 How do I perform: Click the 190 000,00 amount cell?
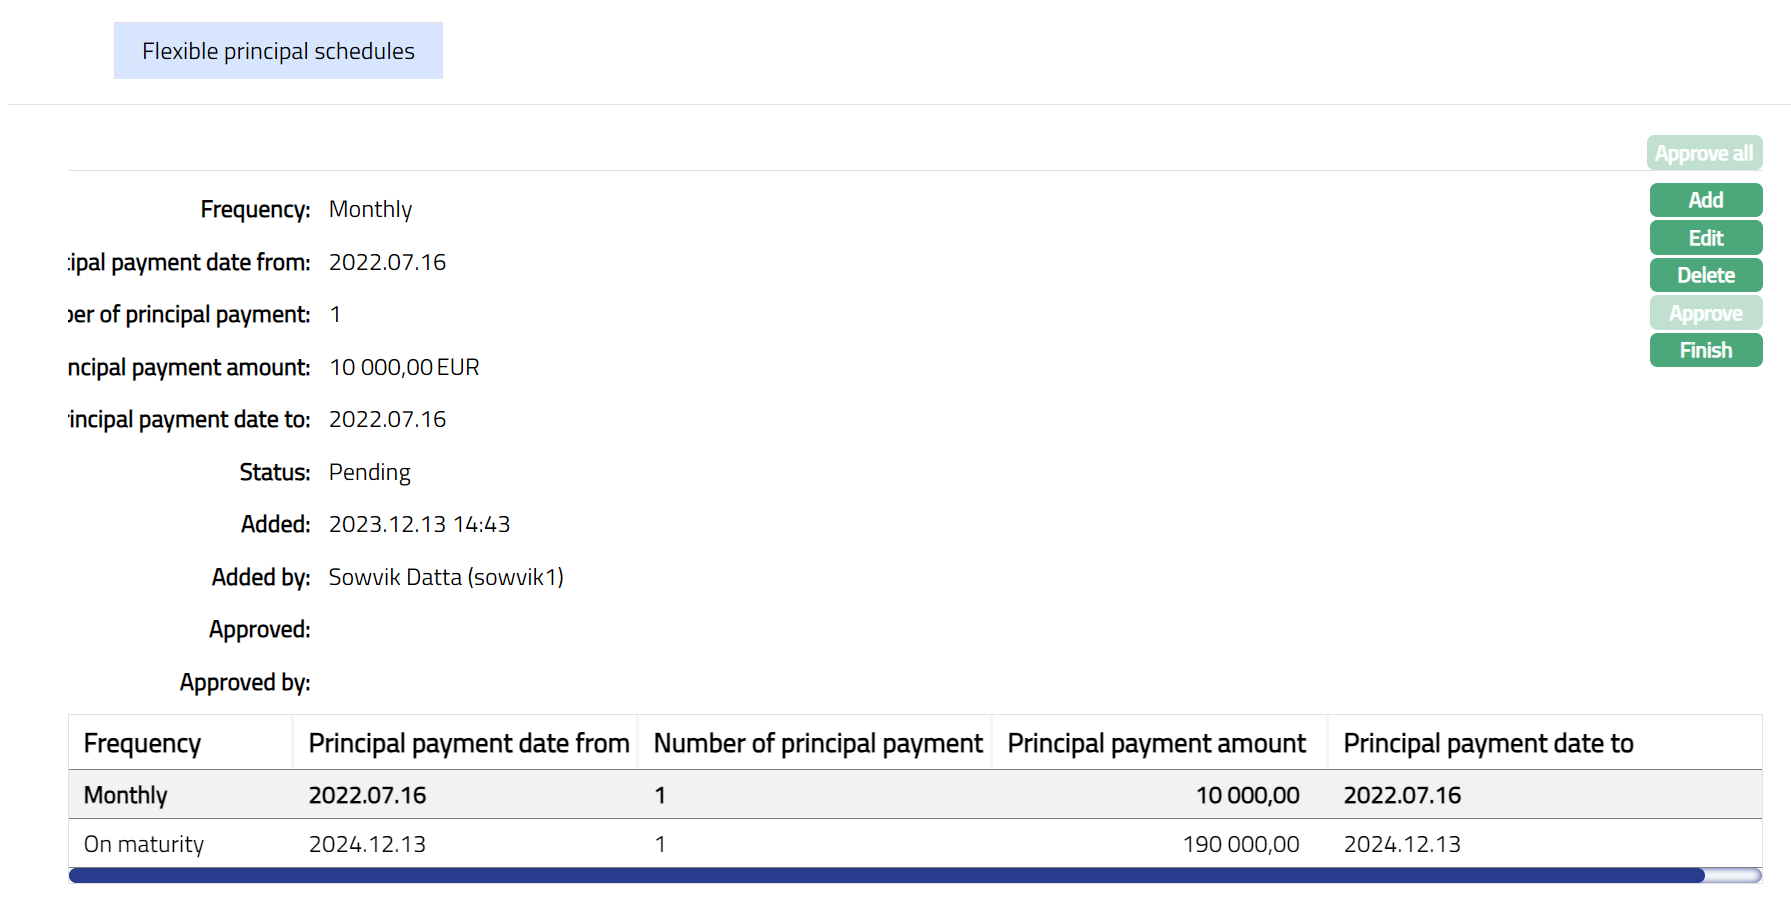[x=1240, y=844]
